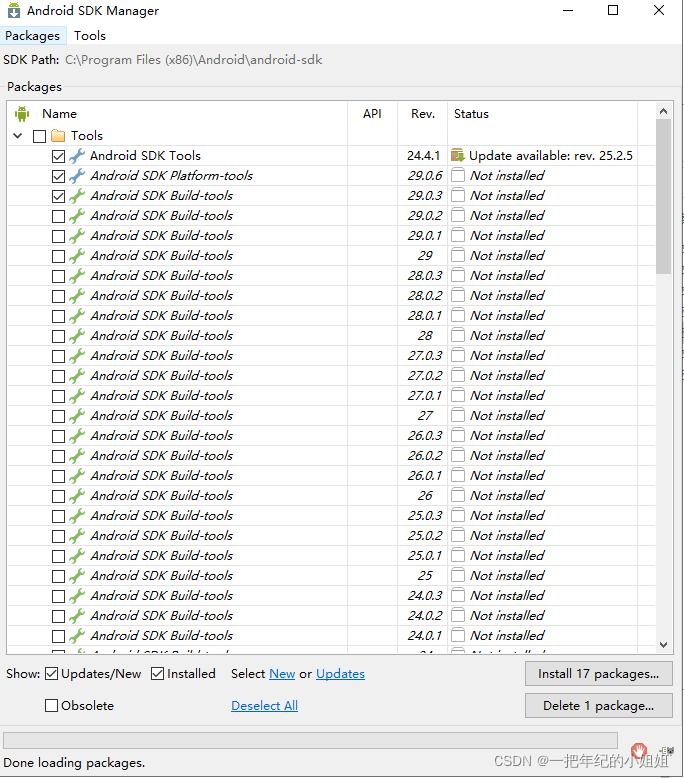Click the wrench icon for Build-tools rev 26
The width and height of the screenshot is (684, 778).
click(77, 496)
